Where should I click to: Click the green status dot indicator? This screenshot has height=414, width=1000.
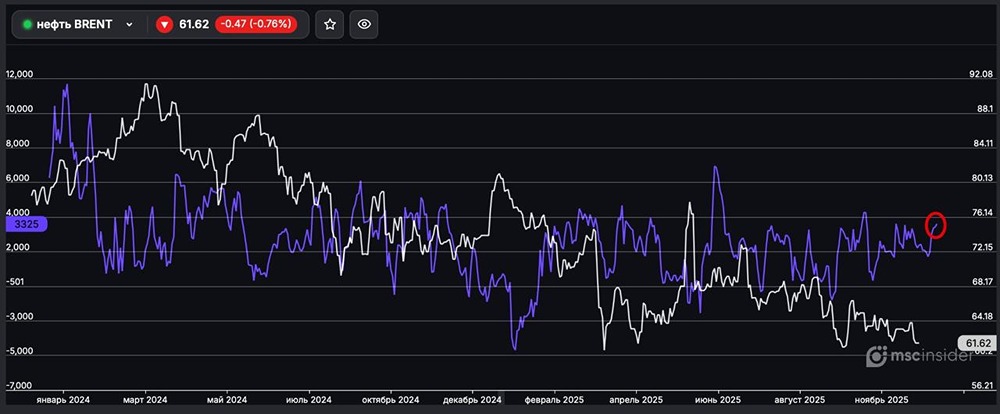tap(28, 24)
